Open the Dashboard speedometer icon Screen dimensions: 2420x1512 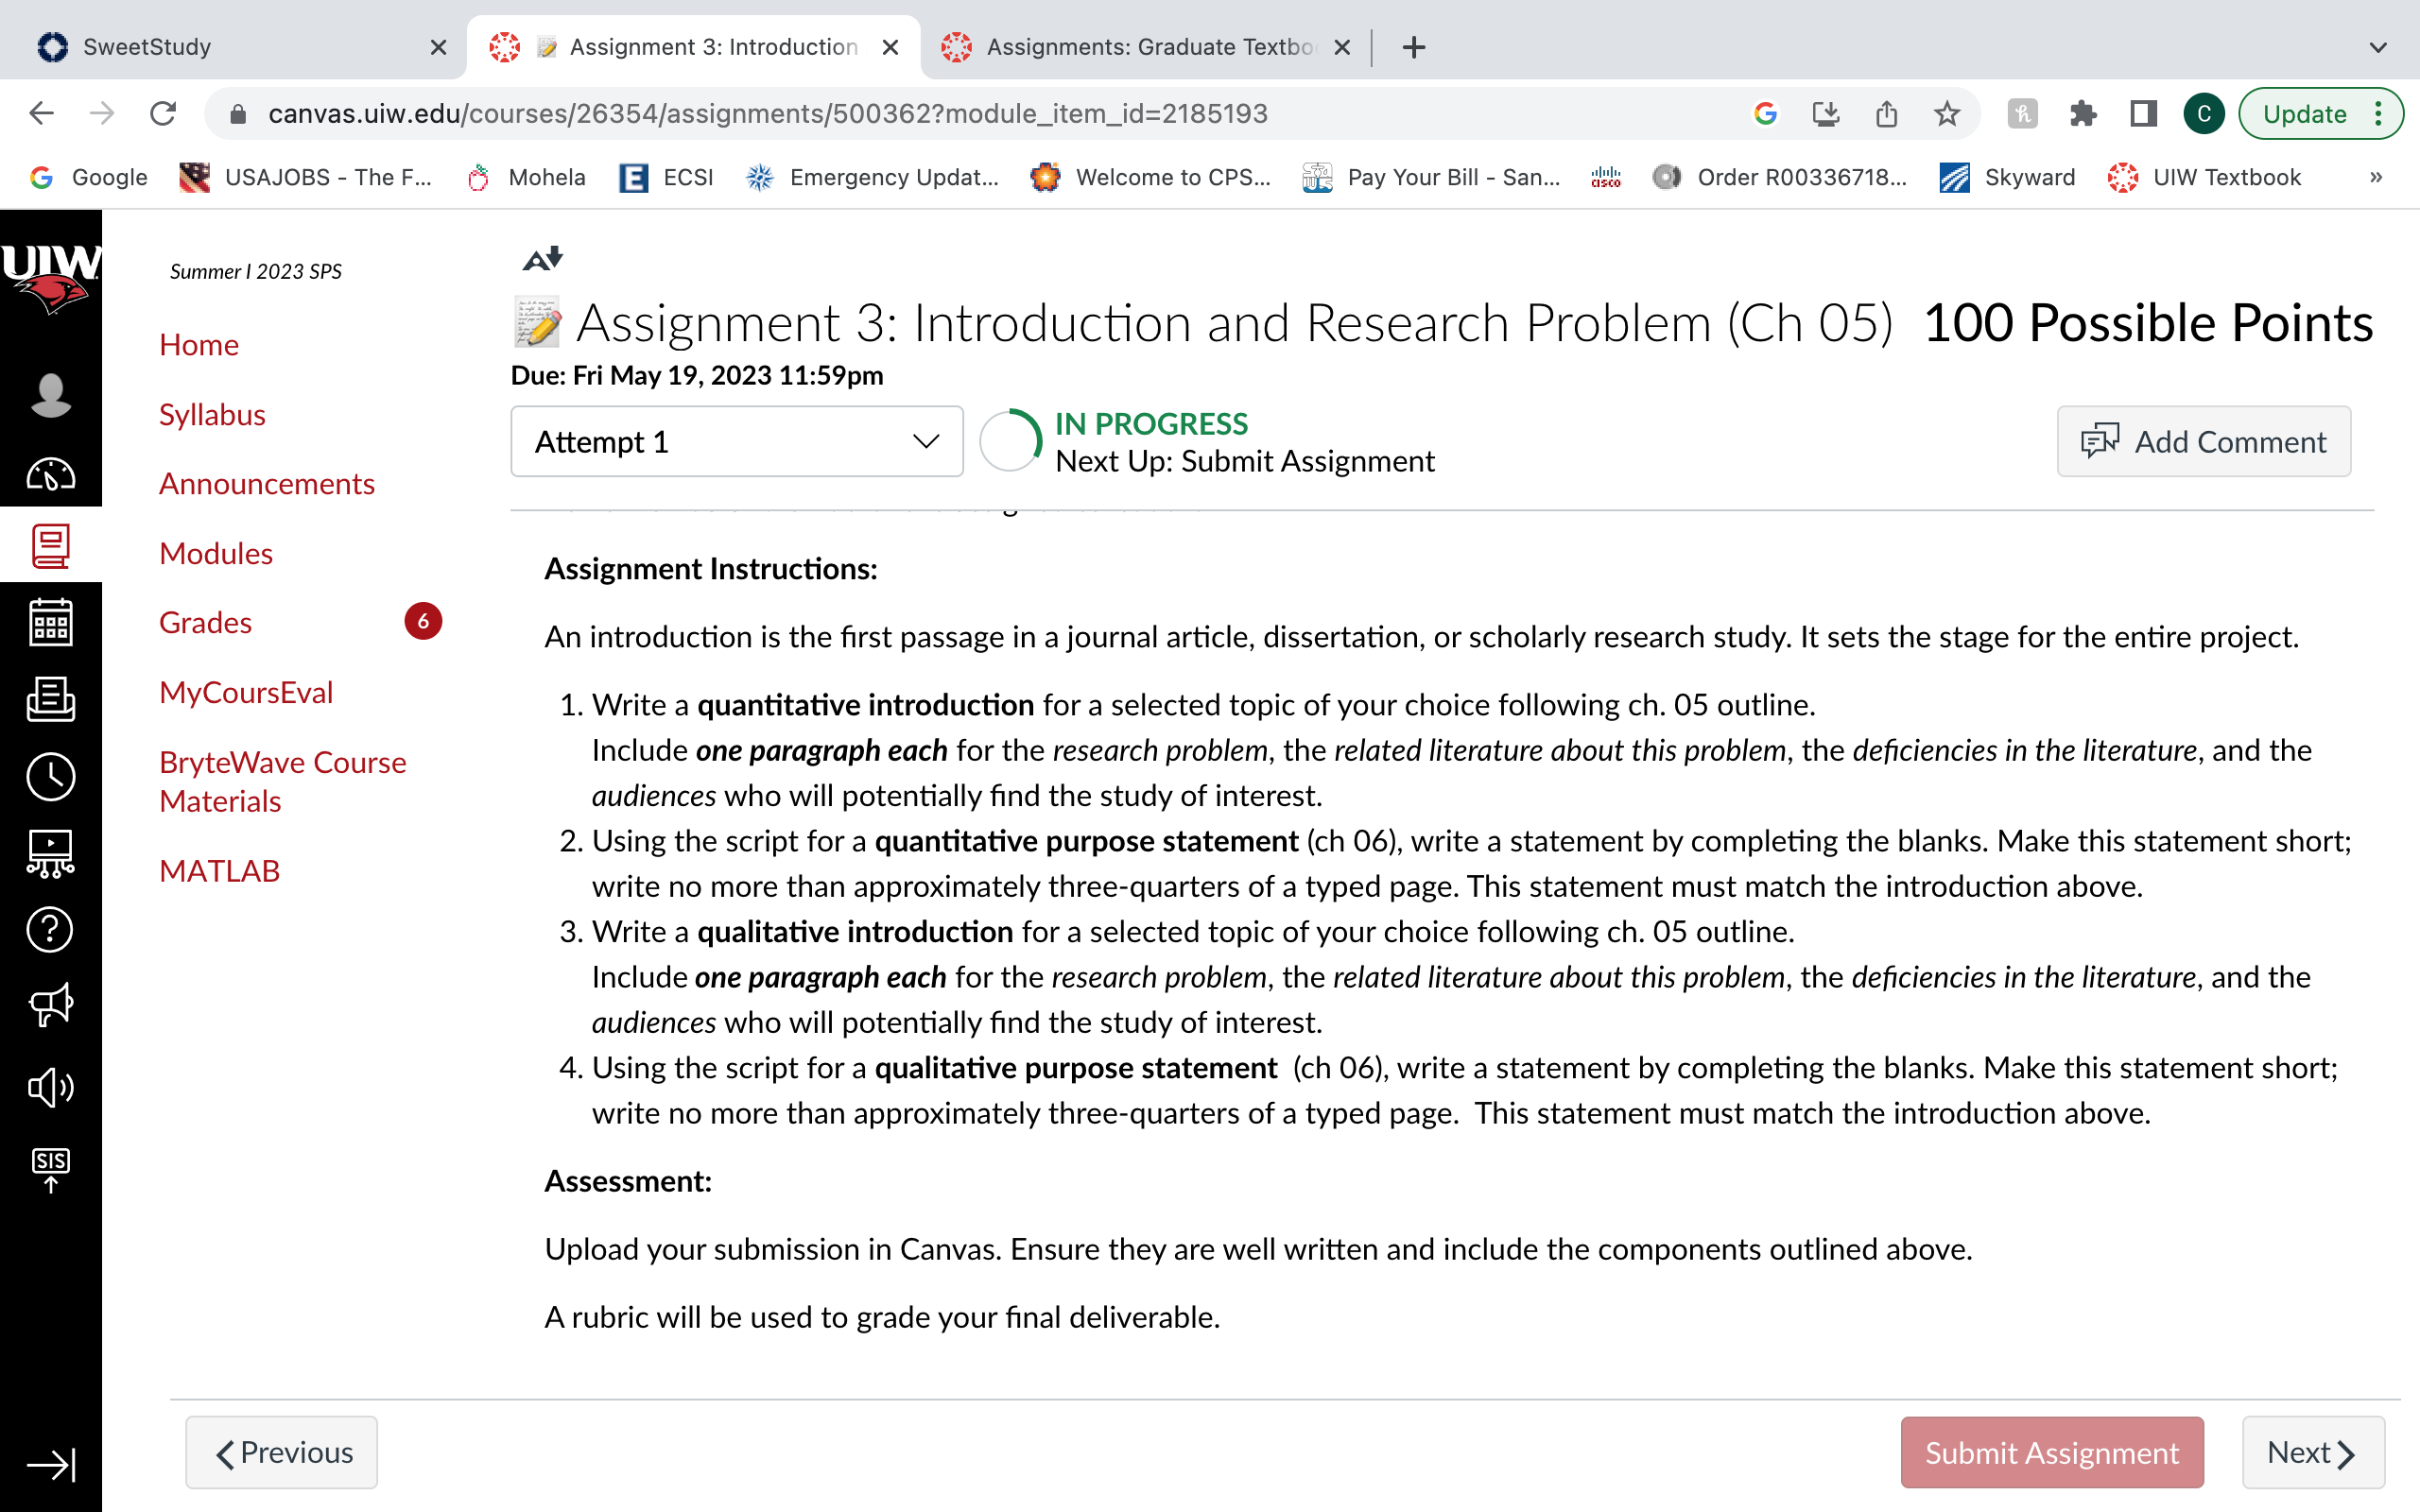50,474
